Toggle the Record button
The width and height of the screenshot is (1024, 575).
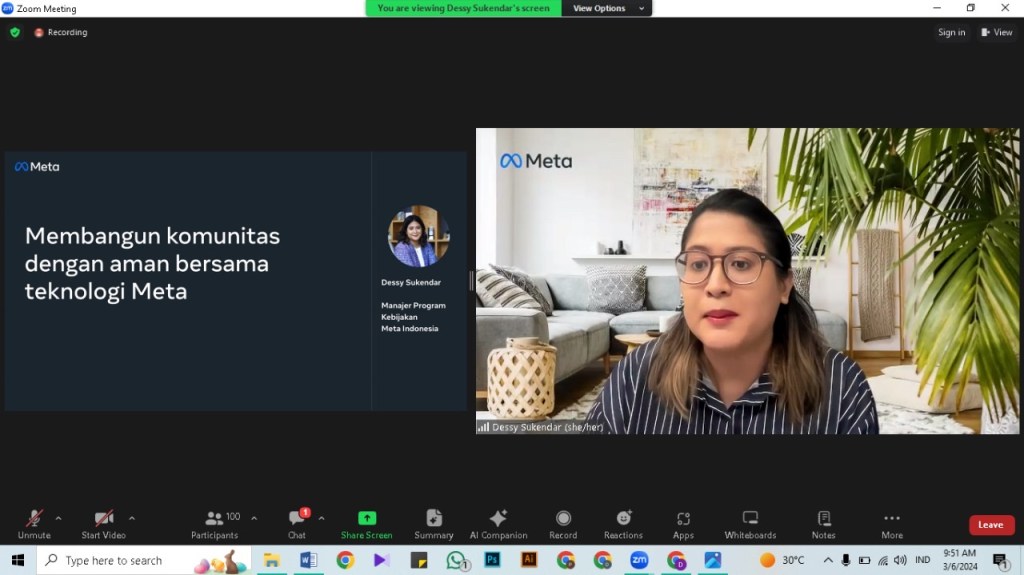point(563,523)
